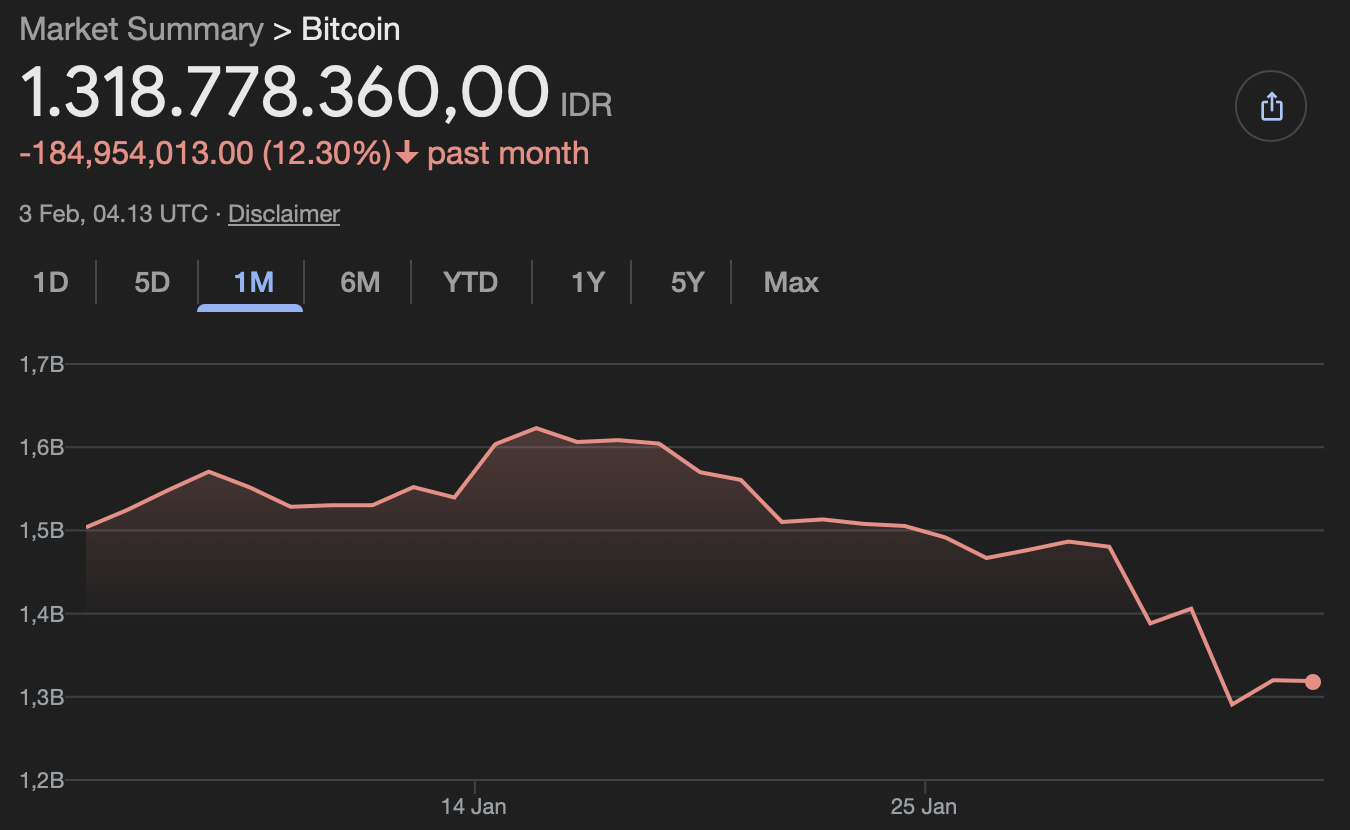This screenshot has height=830, width=1350.
Task: Show the 5Y price chart
Action: (x=687, y=283)
